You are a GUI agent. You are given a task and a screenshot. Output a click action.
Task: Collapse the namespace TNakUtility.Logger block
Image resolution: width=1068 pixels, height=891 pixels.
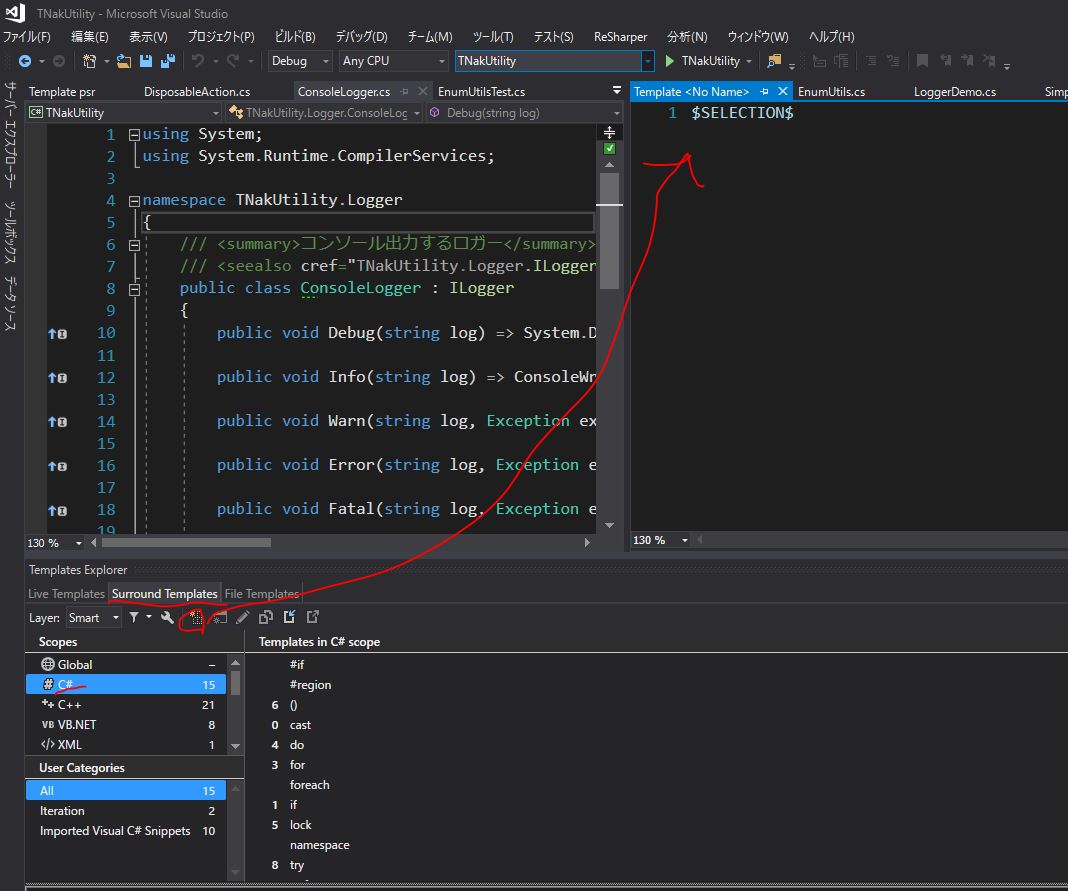(135, 201)
